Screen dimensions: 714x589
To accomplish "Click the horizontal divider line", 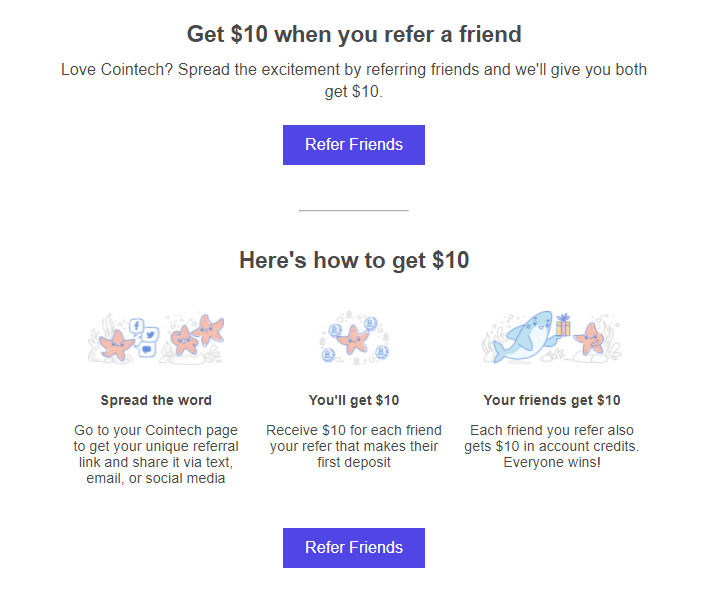I will (x=354, y=210).
